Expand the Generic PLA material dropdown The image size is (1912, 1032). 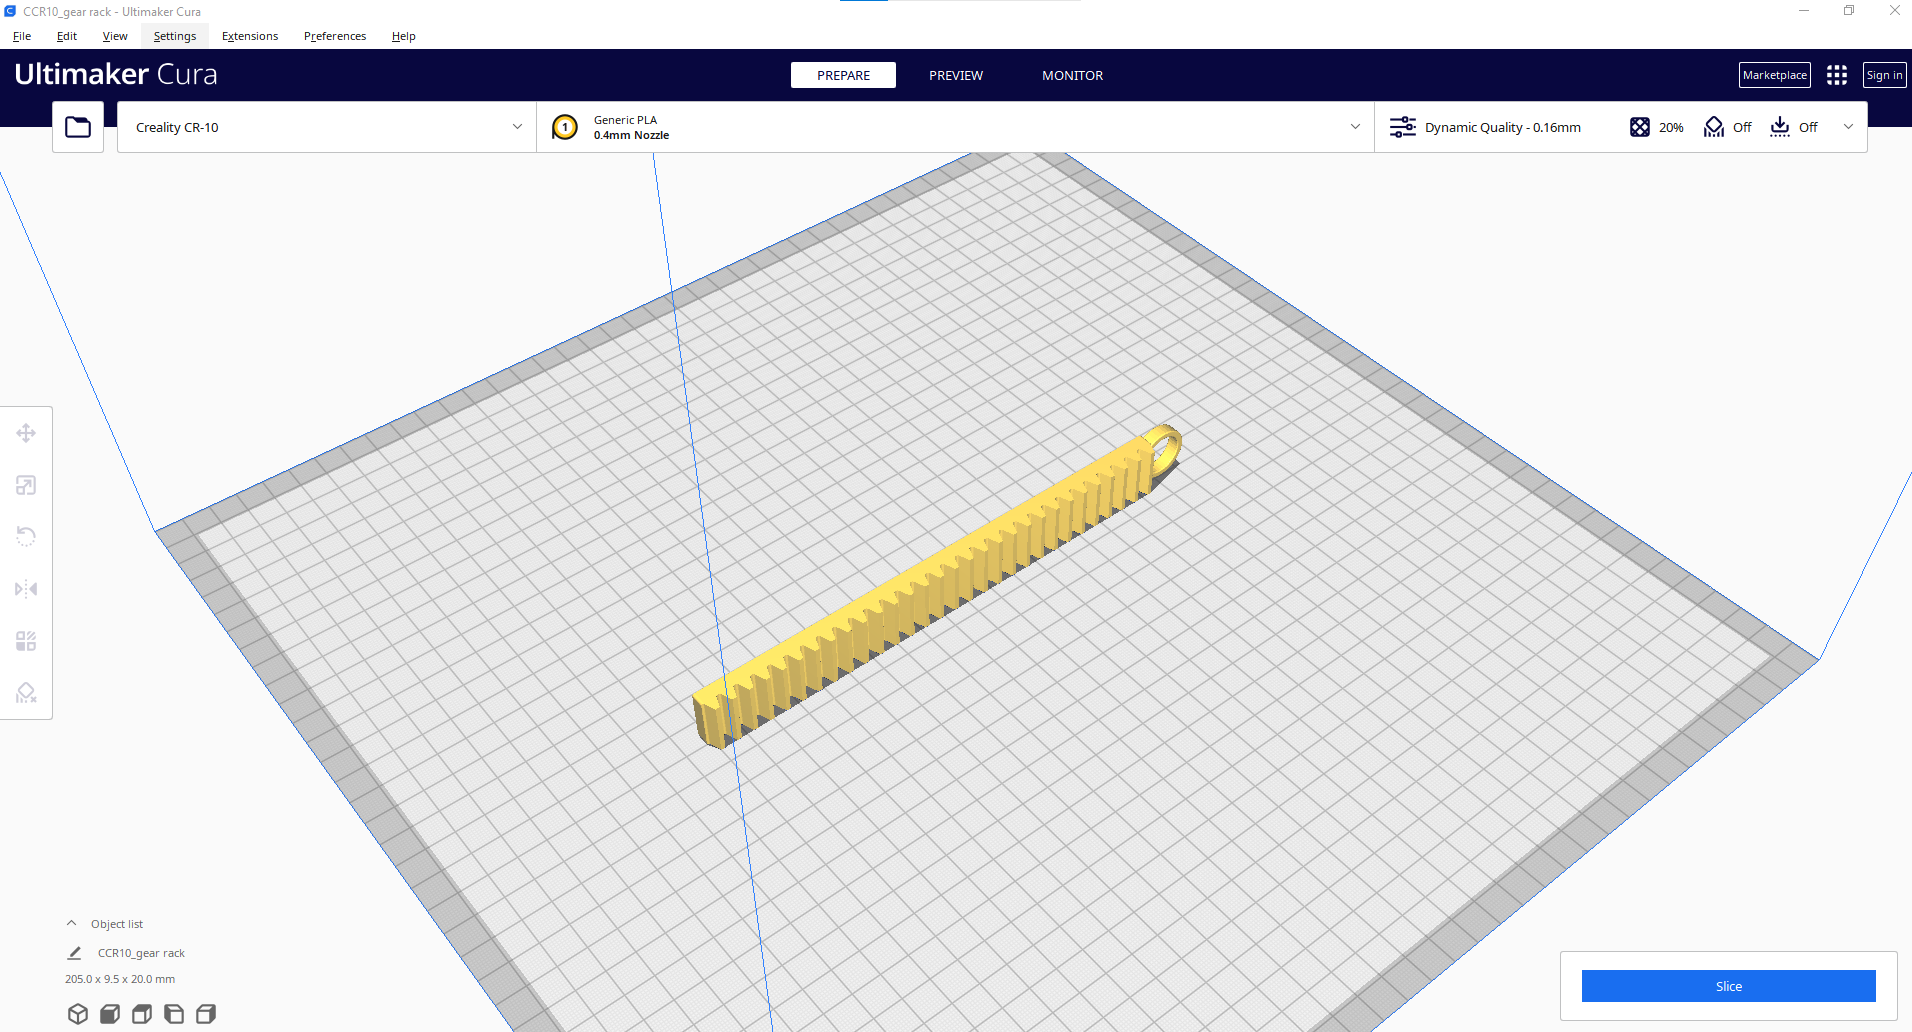(1355, 127)
